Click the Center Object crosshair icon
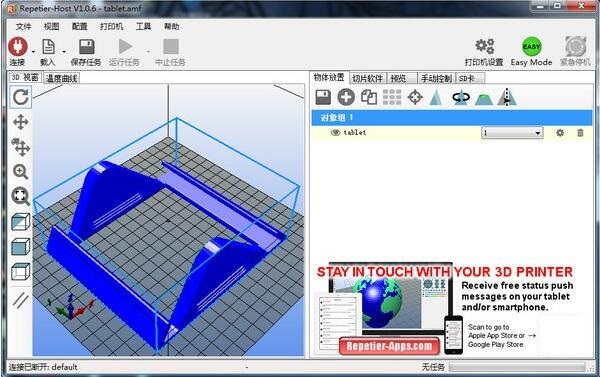This screenshot has width=600, height=377. coord(415,97)
